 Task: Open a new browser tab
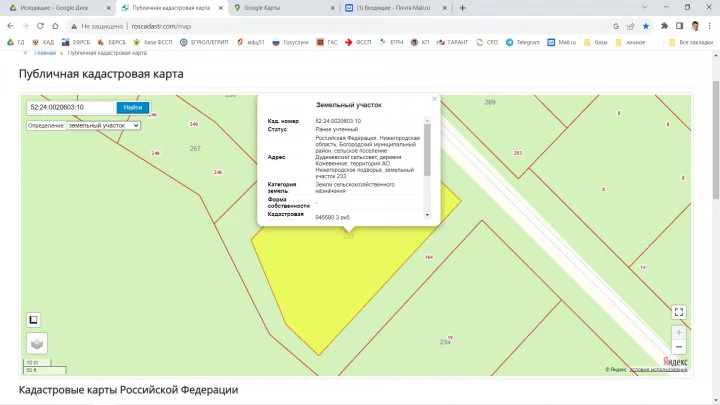click(462, 8)
